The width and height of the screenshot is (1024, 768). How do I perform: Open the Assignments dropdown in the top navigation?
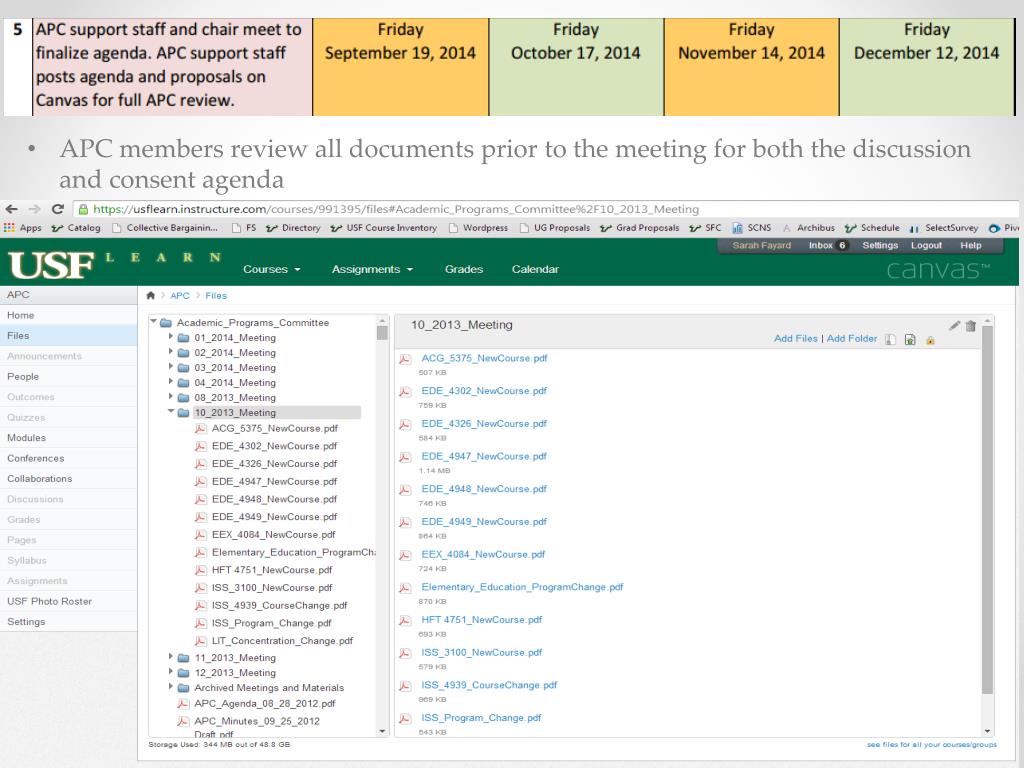[372, 269]
